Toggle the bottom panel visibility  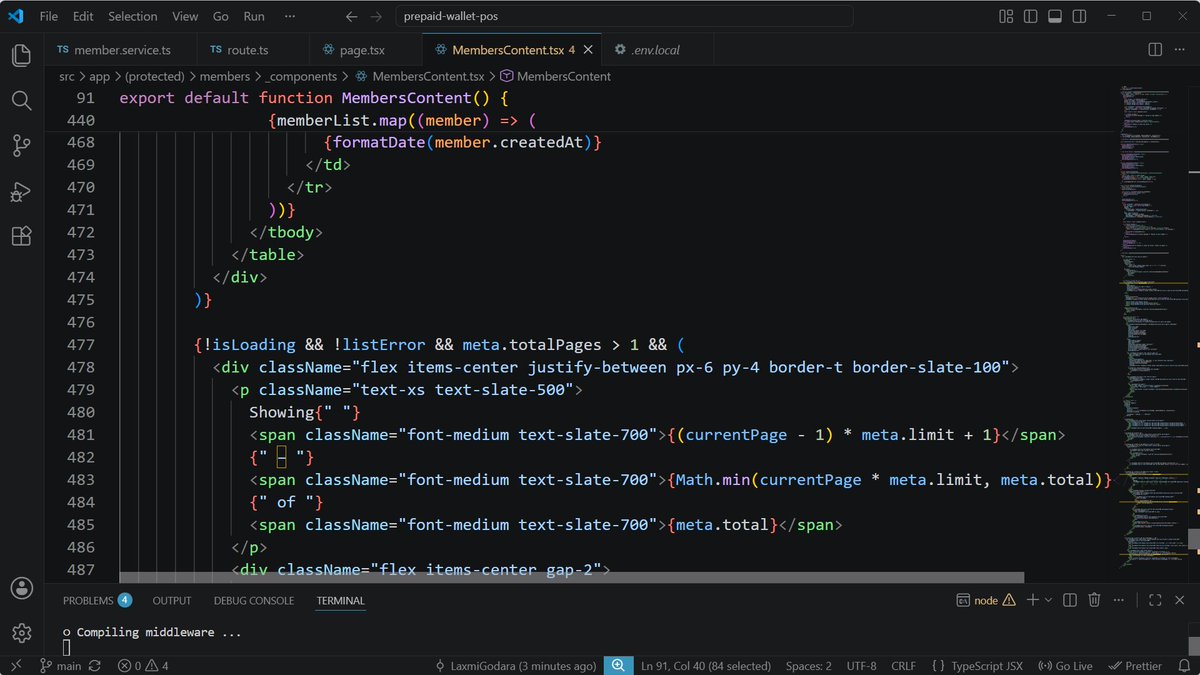[1054, 16]
